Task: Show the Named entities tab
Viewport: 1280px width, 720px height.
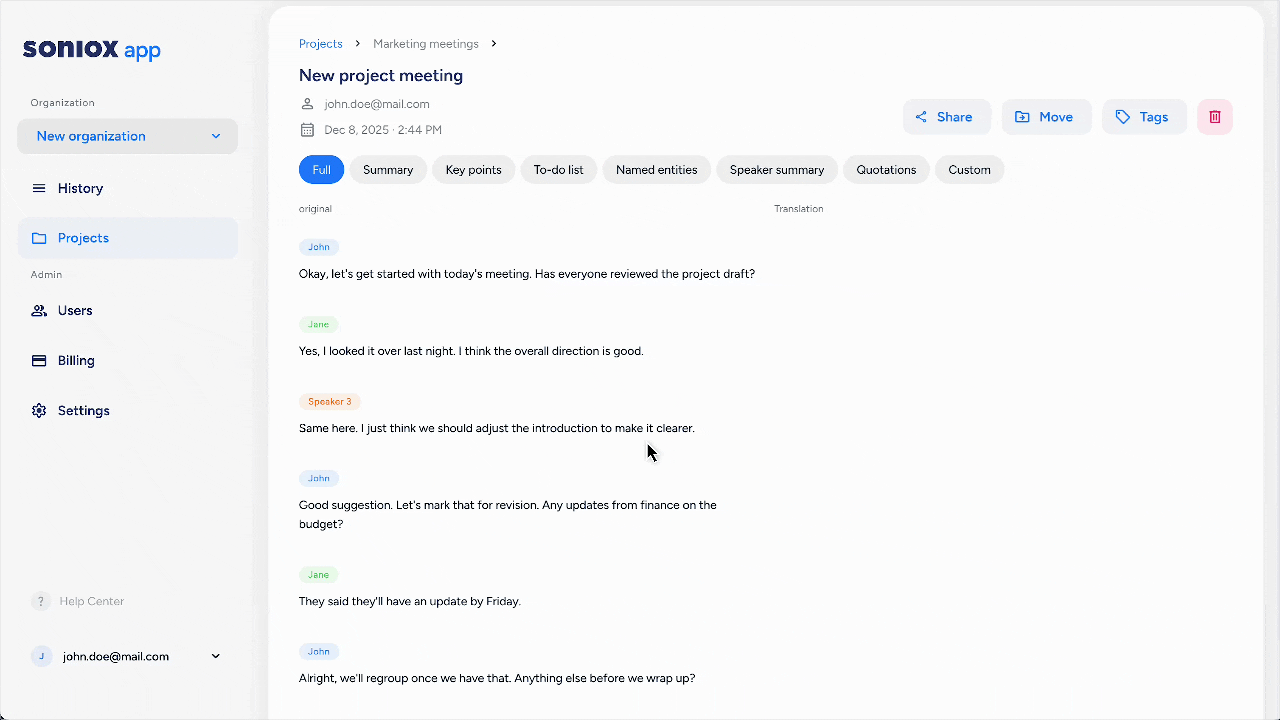Action: pos(656,170)
